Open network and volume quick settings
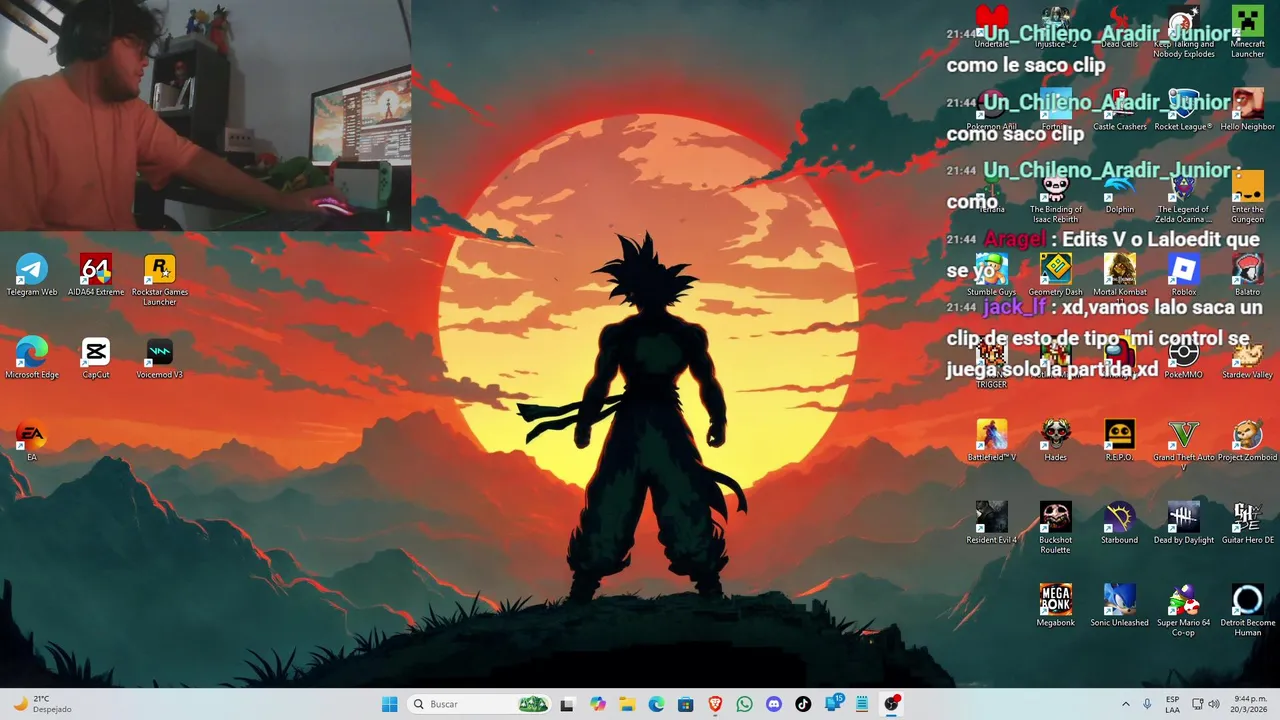 (x=1207, y=704)
